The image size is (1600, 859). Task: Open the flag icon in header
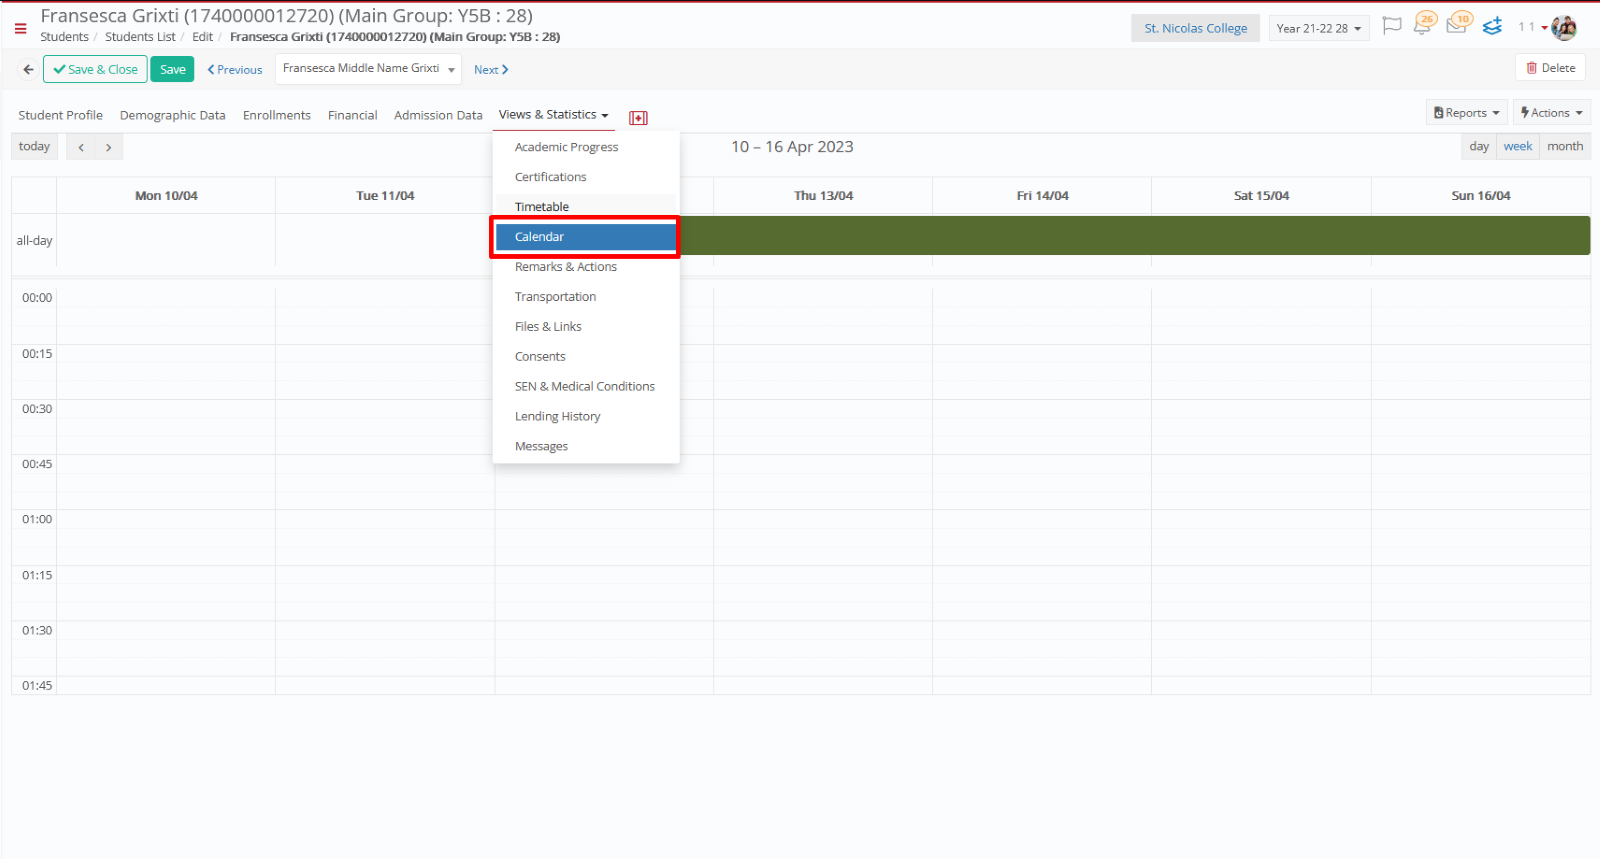click(1391, 26)
